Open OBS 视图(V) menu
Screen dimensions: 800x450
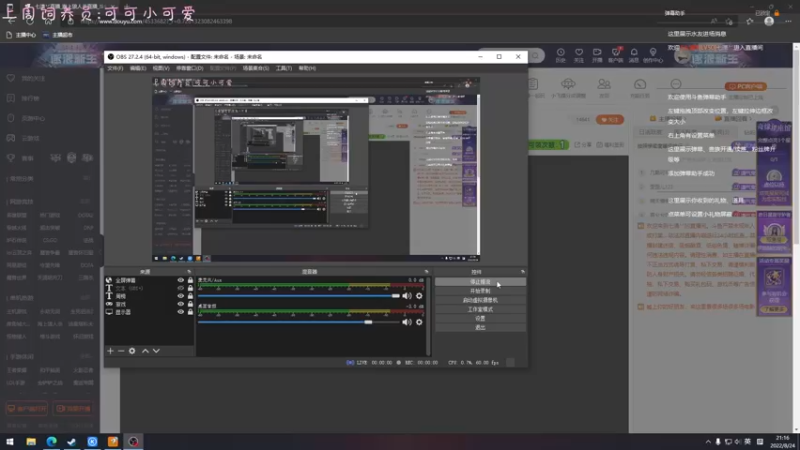[x=161, y=68]
